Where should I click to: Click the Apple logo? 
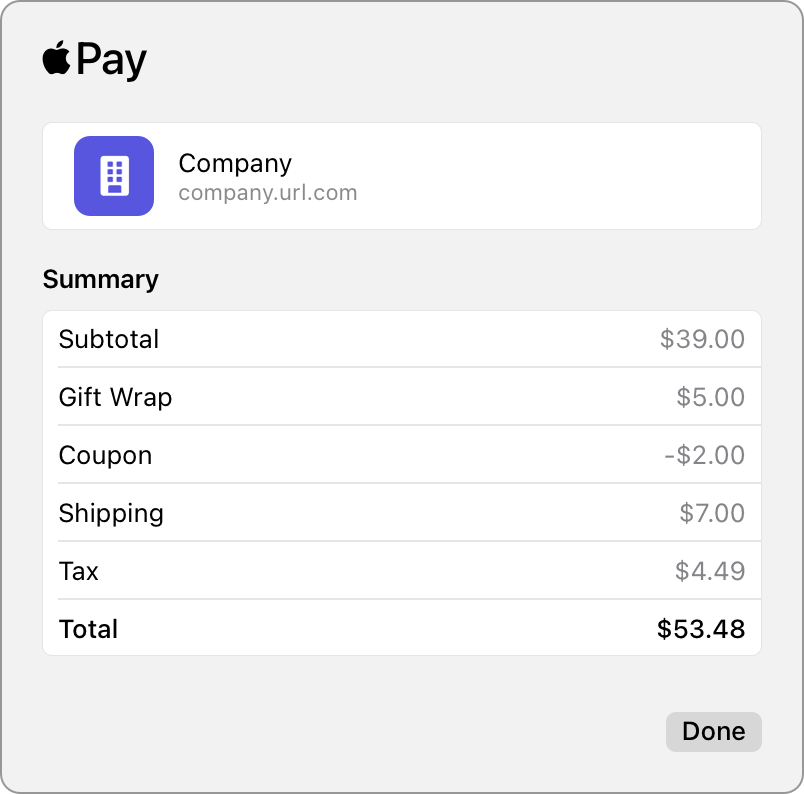point(57,58)
